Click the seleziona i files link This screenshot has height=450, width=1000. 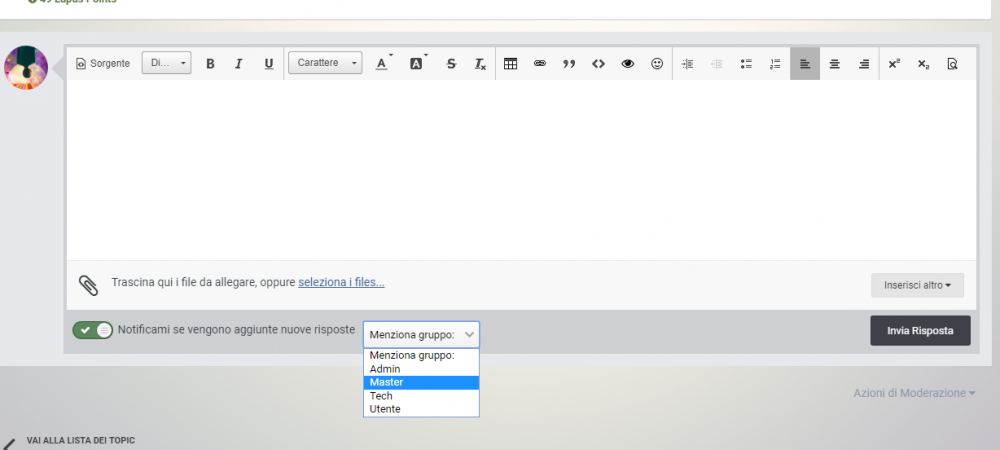(341, 282)
